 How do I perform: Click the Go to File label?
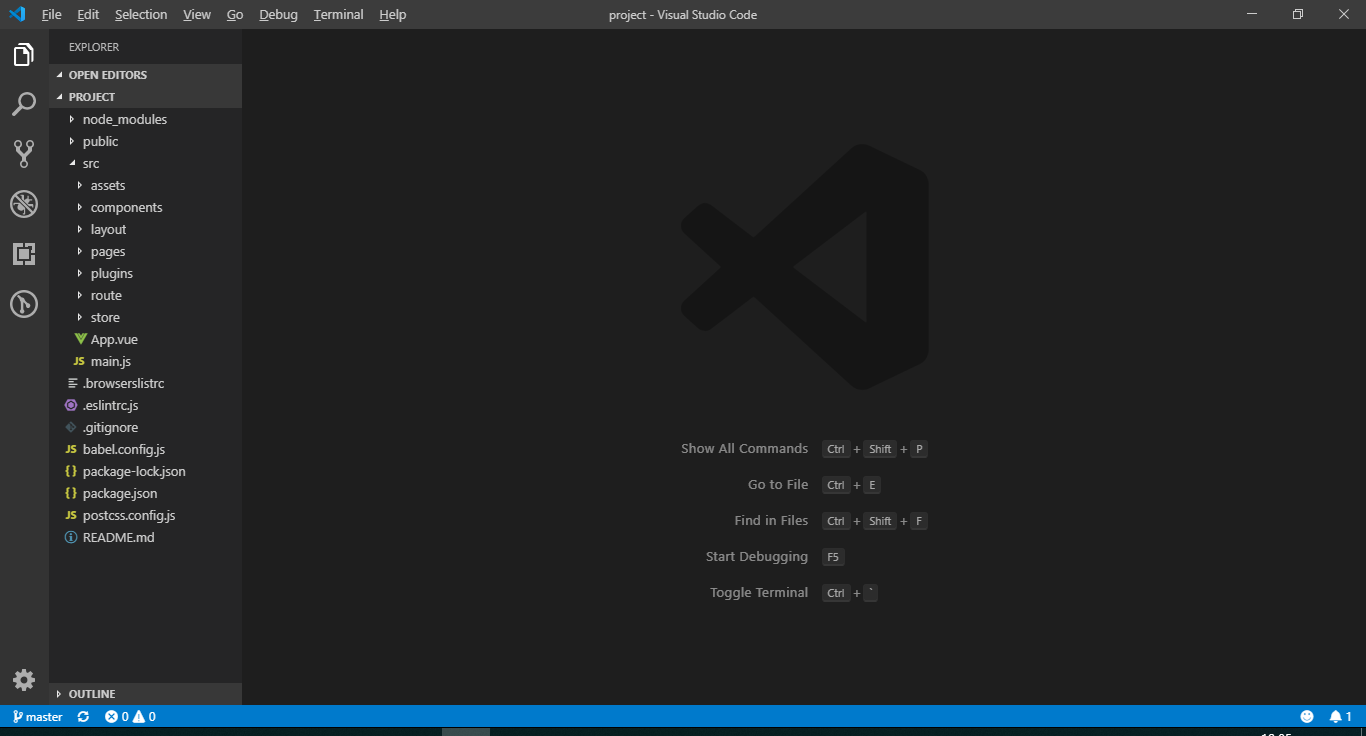pos(778,485)
